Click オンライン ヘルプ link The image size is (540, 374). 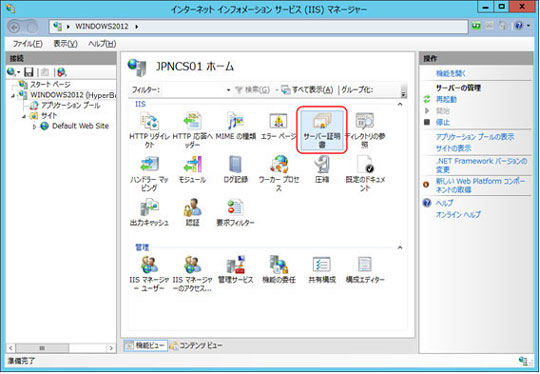458,215
